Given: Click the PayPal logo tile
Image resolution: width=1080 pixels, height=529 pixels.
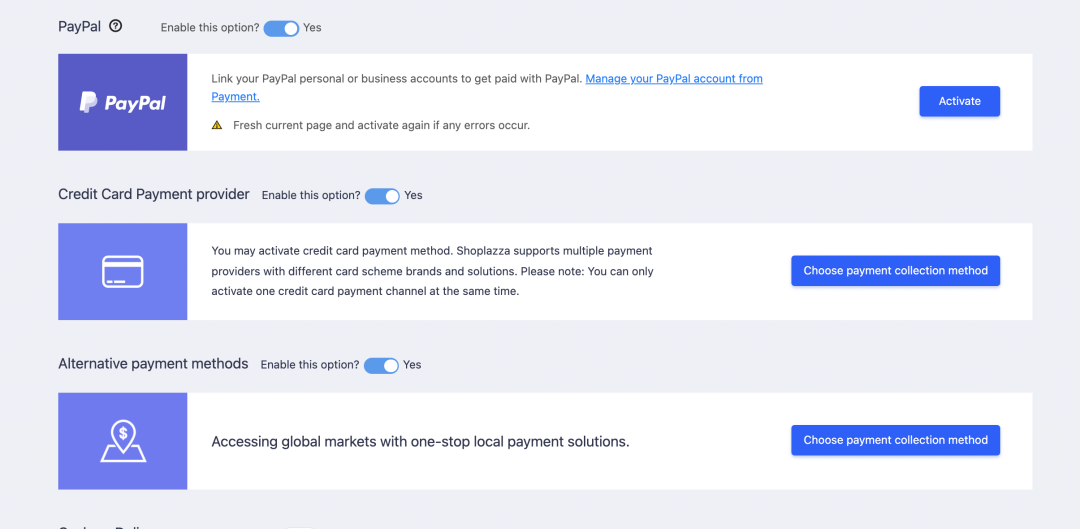Looking at the screenshot, I should click(x=123, y=102).
